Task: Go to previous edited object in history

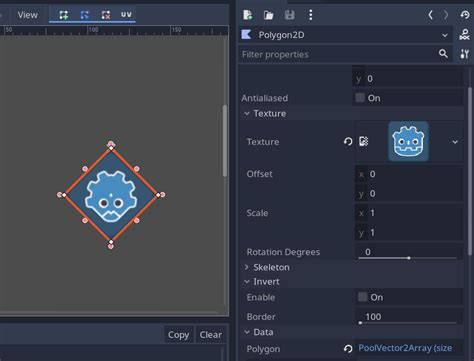Action: [430, 15]
